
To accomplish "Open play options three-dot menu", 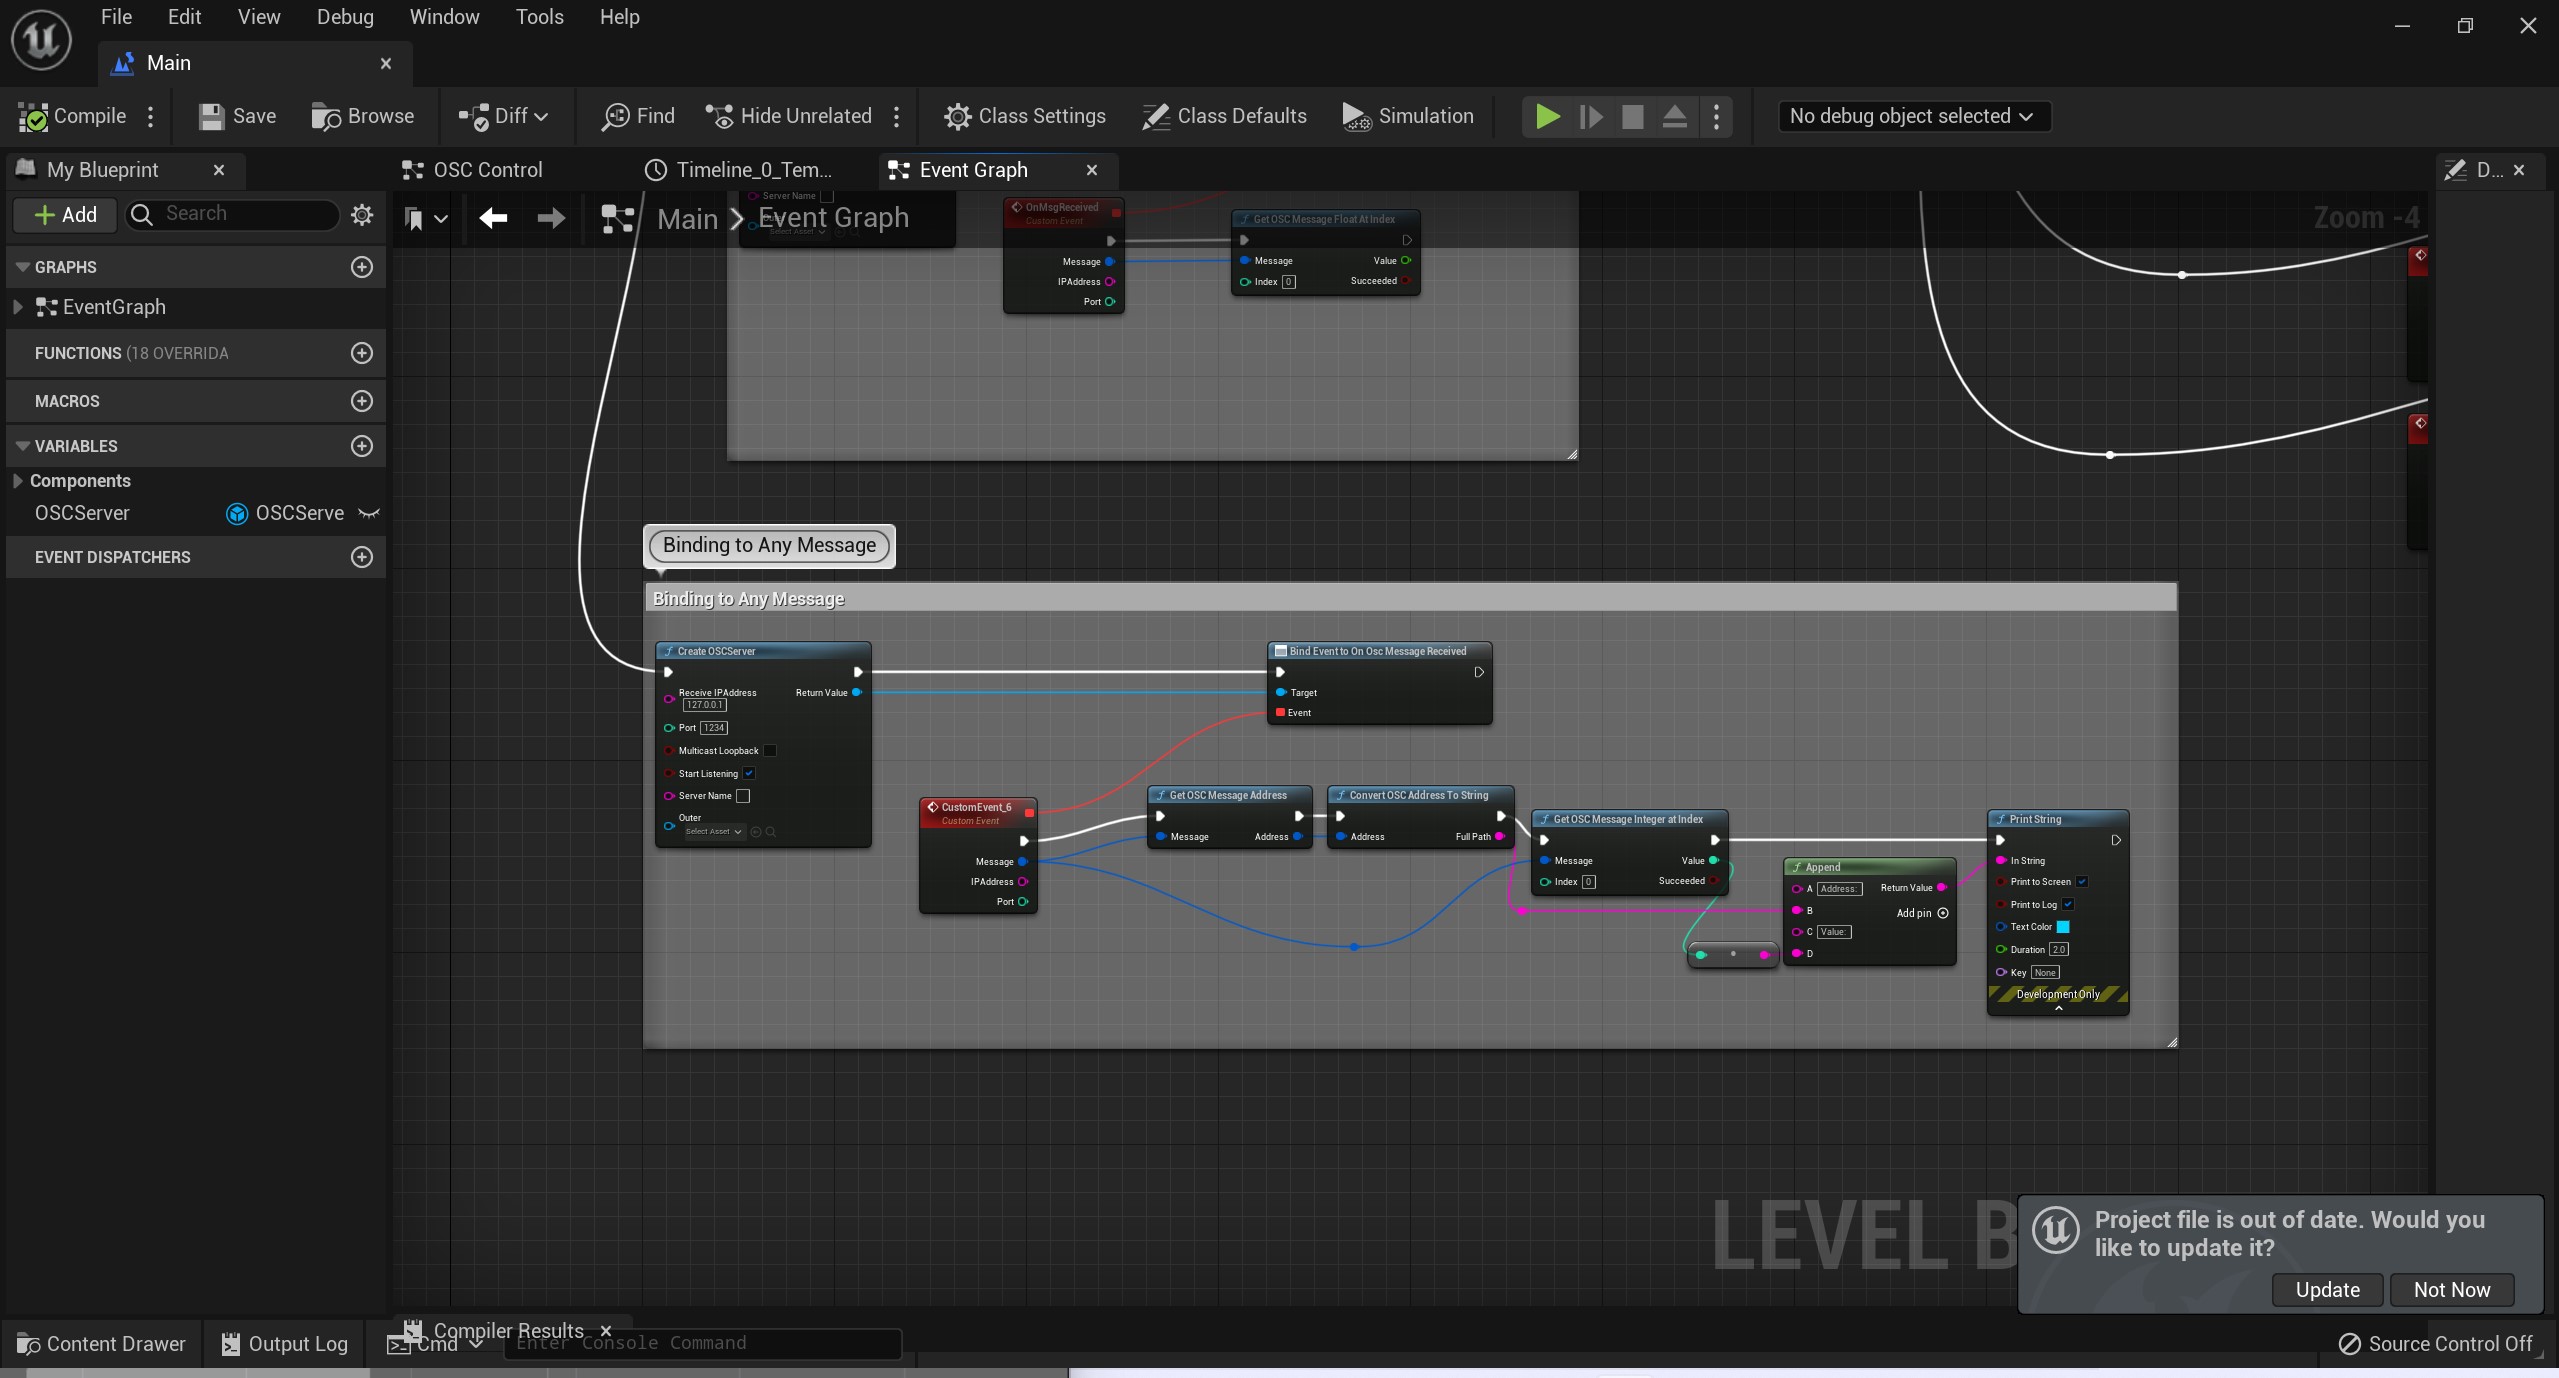I will pos(1716,116).
